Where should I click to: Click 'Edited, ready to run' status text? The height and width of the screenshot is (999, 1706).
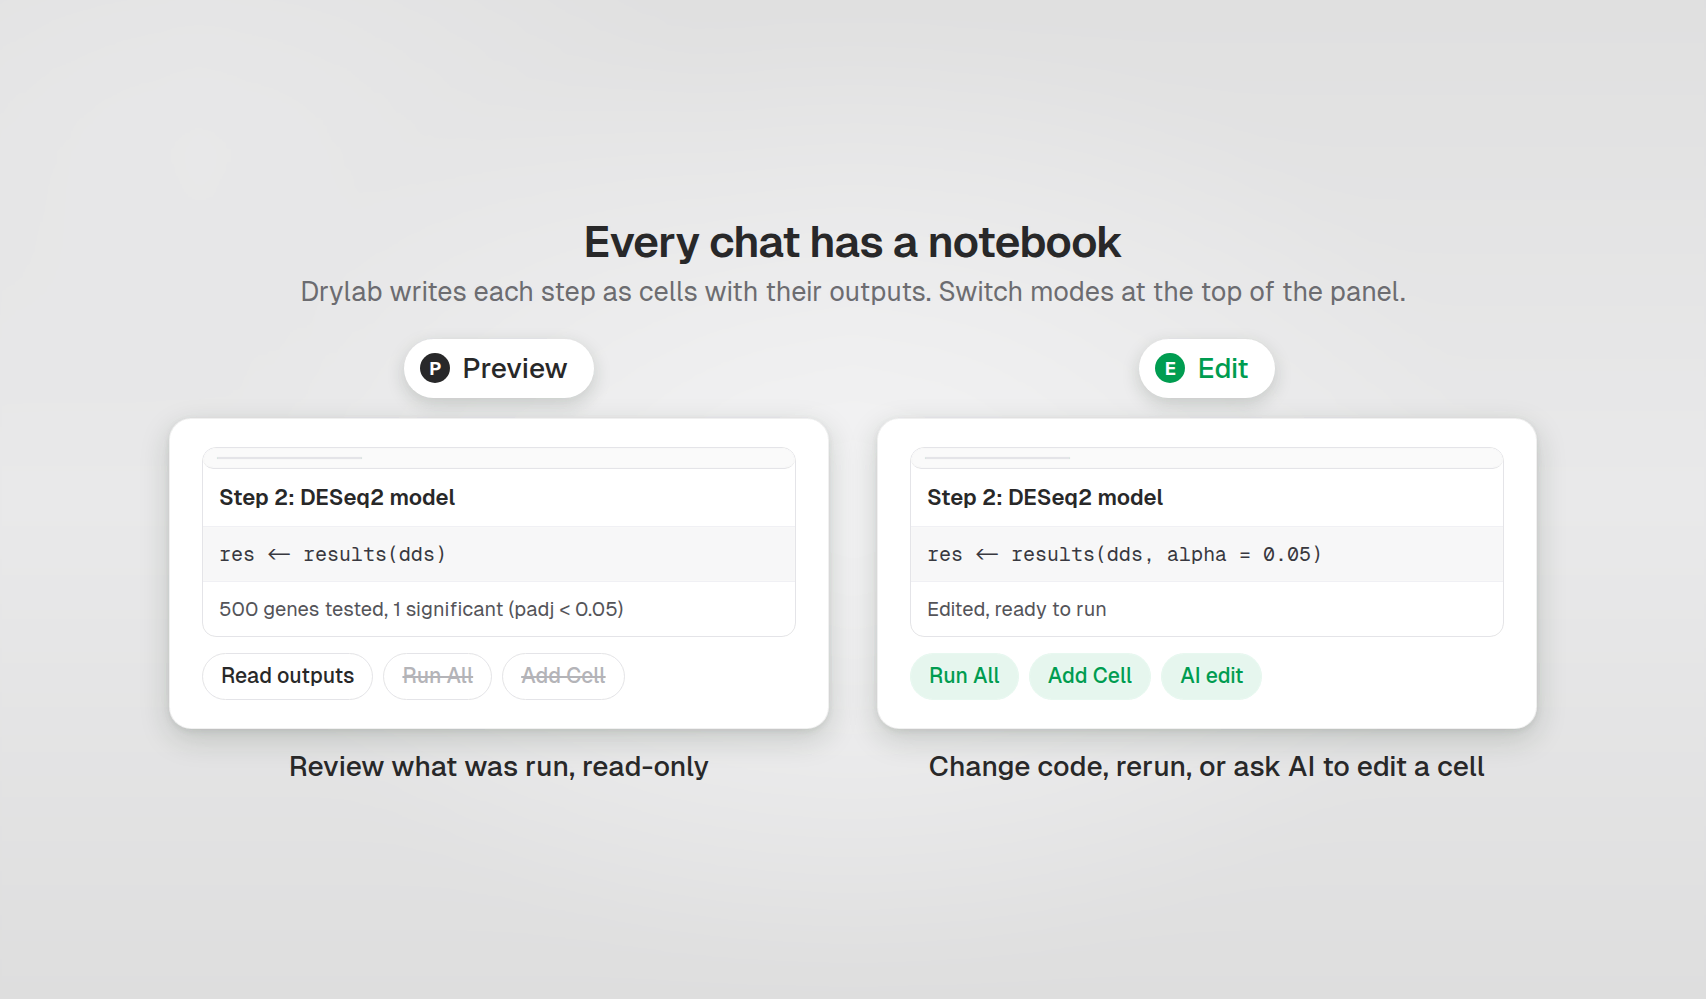pyautogui.click(x=1017, y=609)
